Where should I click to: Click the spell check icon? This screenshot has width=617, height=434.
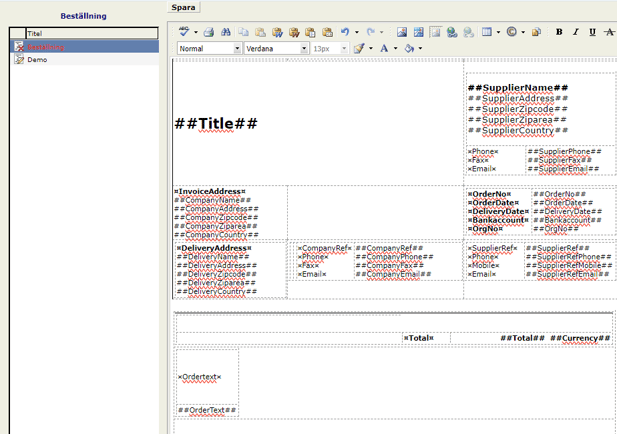(184, 32)
